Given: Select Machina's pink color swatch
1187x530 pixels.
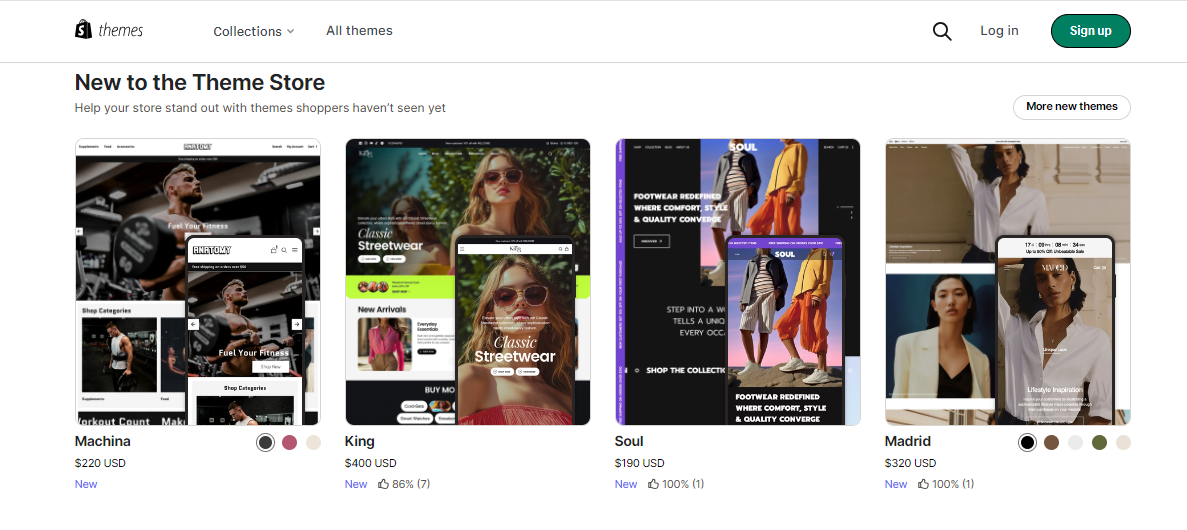Looking at the screenshot, I should (289, 443).
